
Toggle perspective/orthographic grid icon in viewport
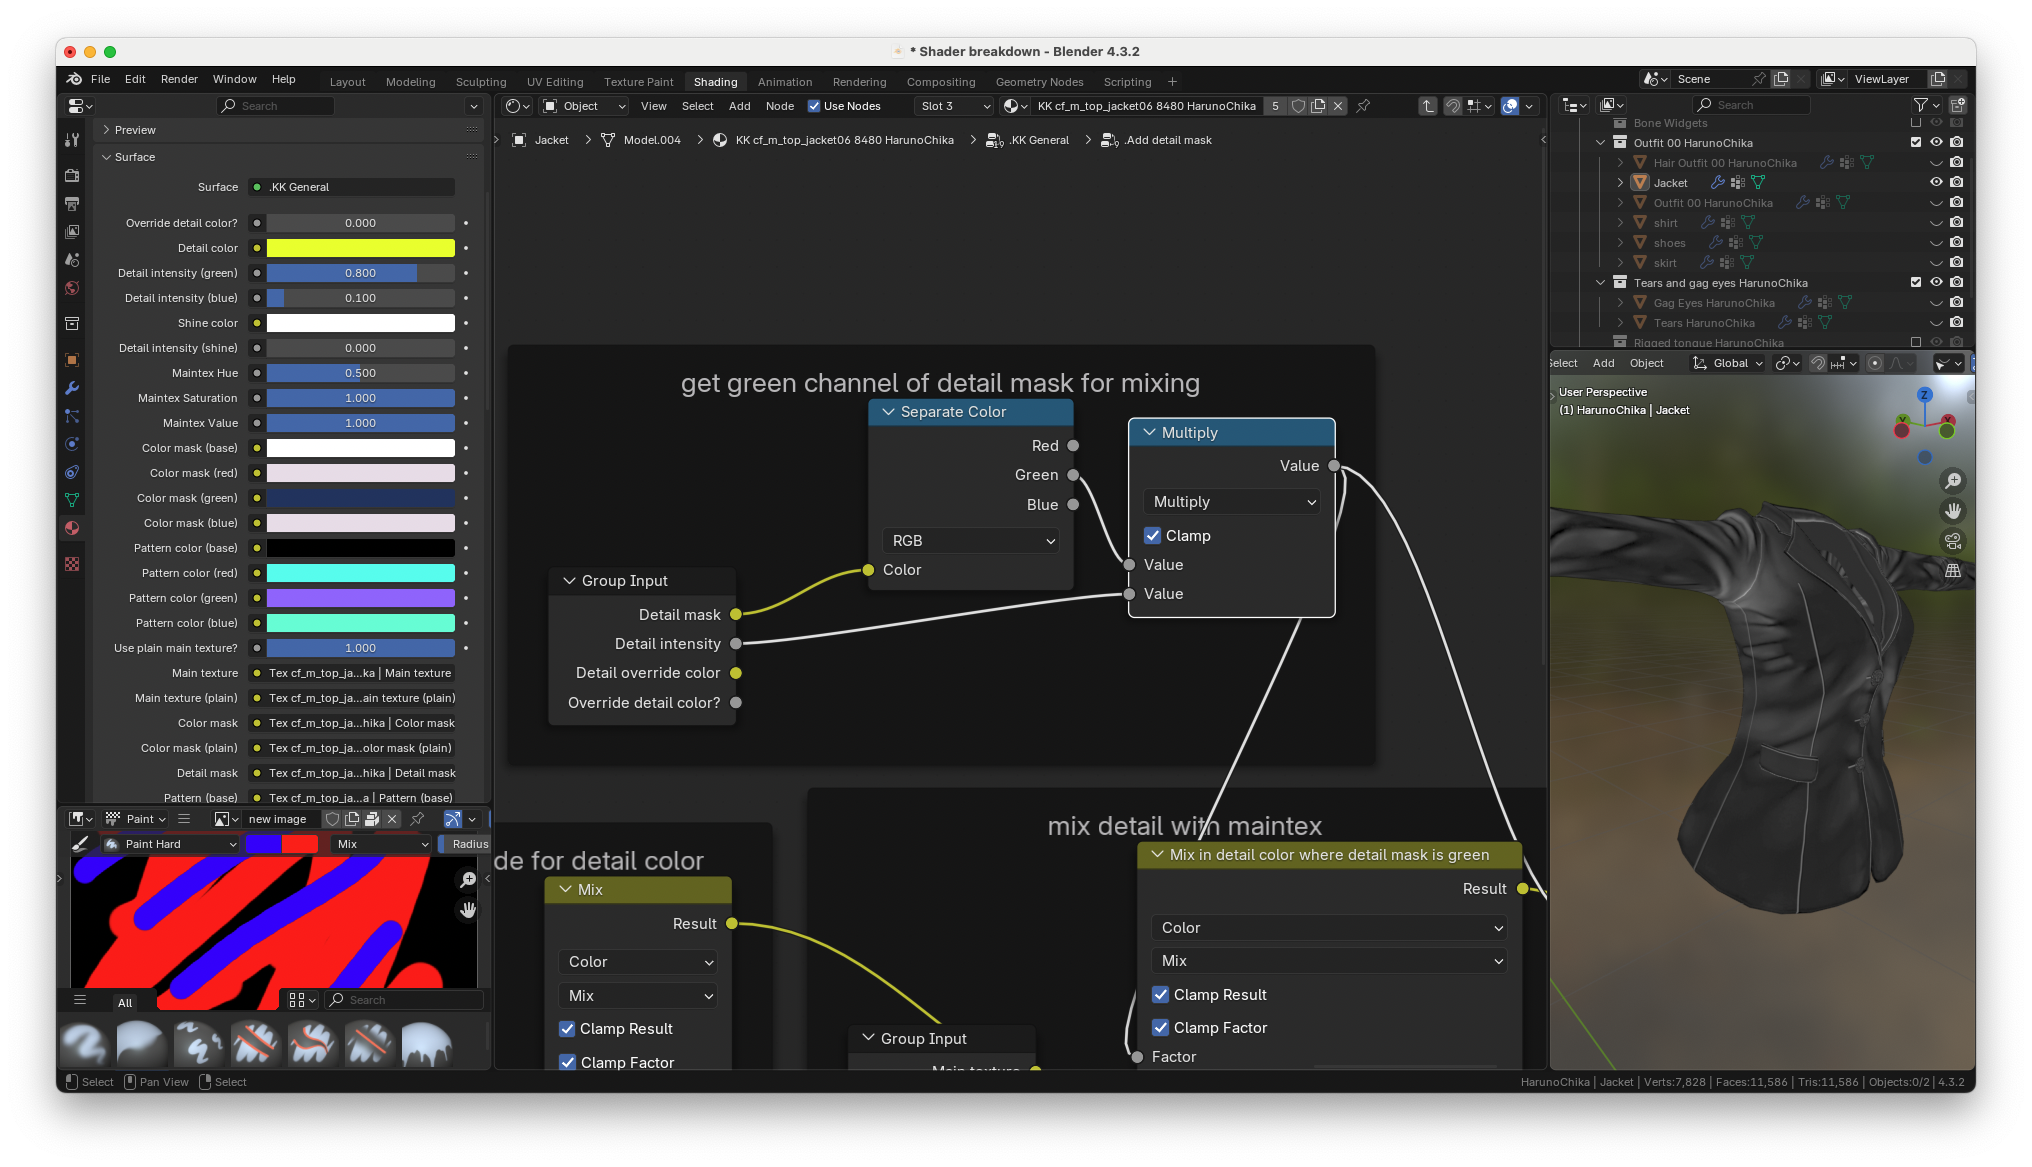1952,571
